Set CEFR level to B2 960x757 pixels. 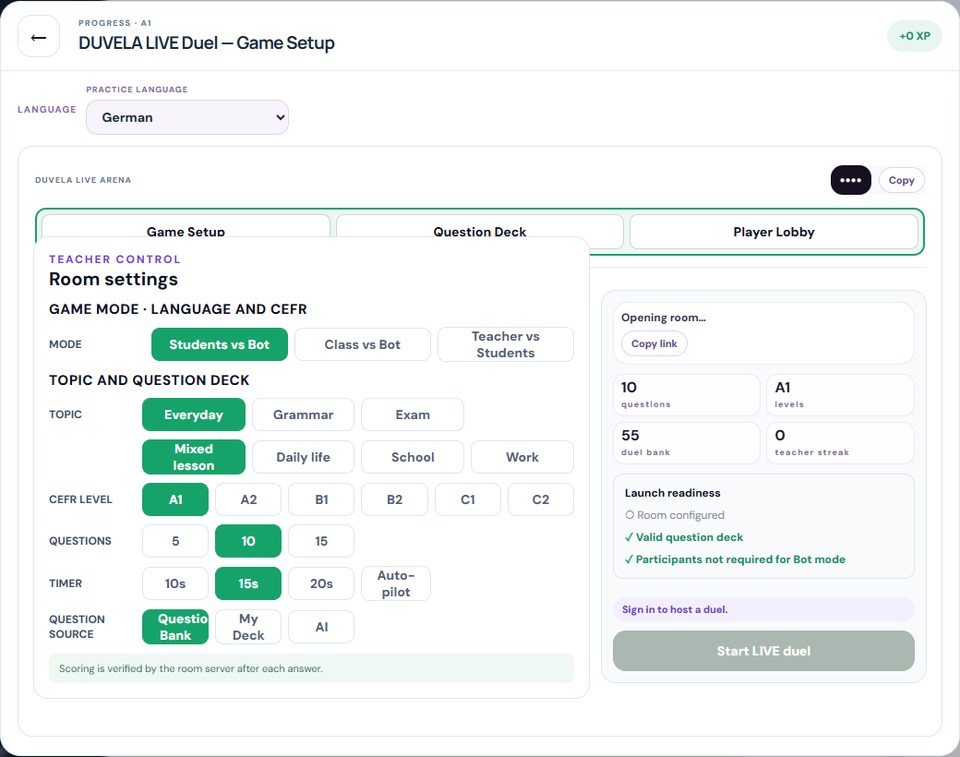(x=394, y=500)
